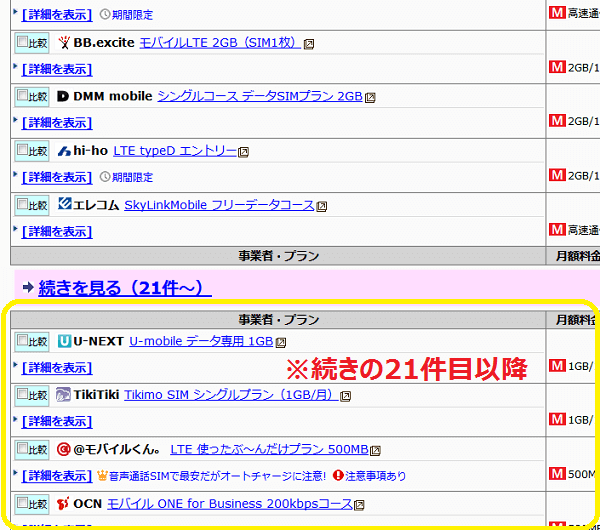Image resolution: width=600 pixels, height=530 pixels.
Task: Click 期間限定 label in the topmost row
Action: pyautogui.click(x=132, y=15)
